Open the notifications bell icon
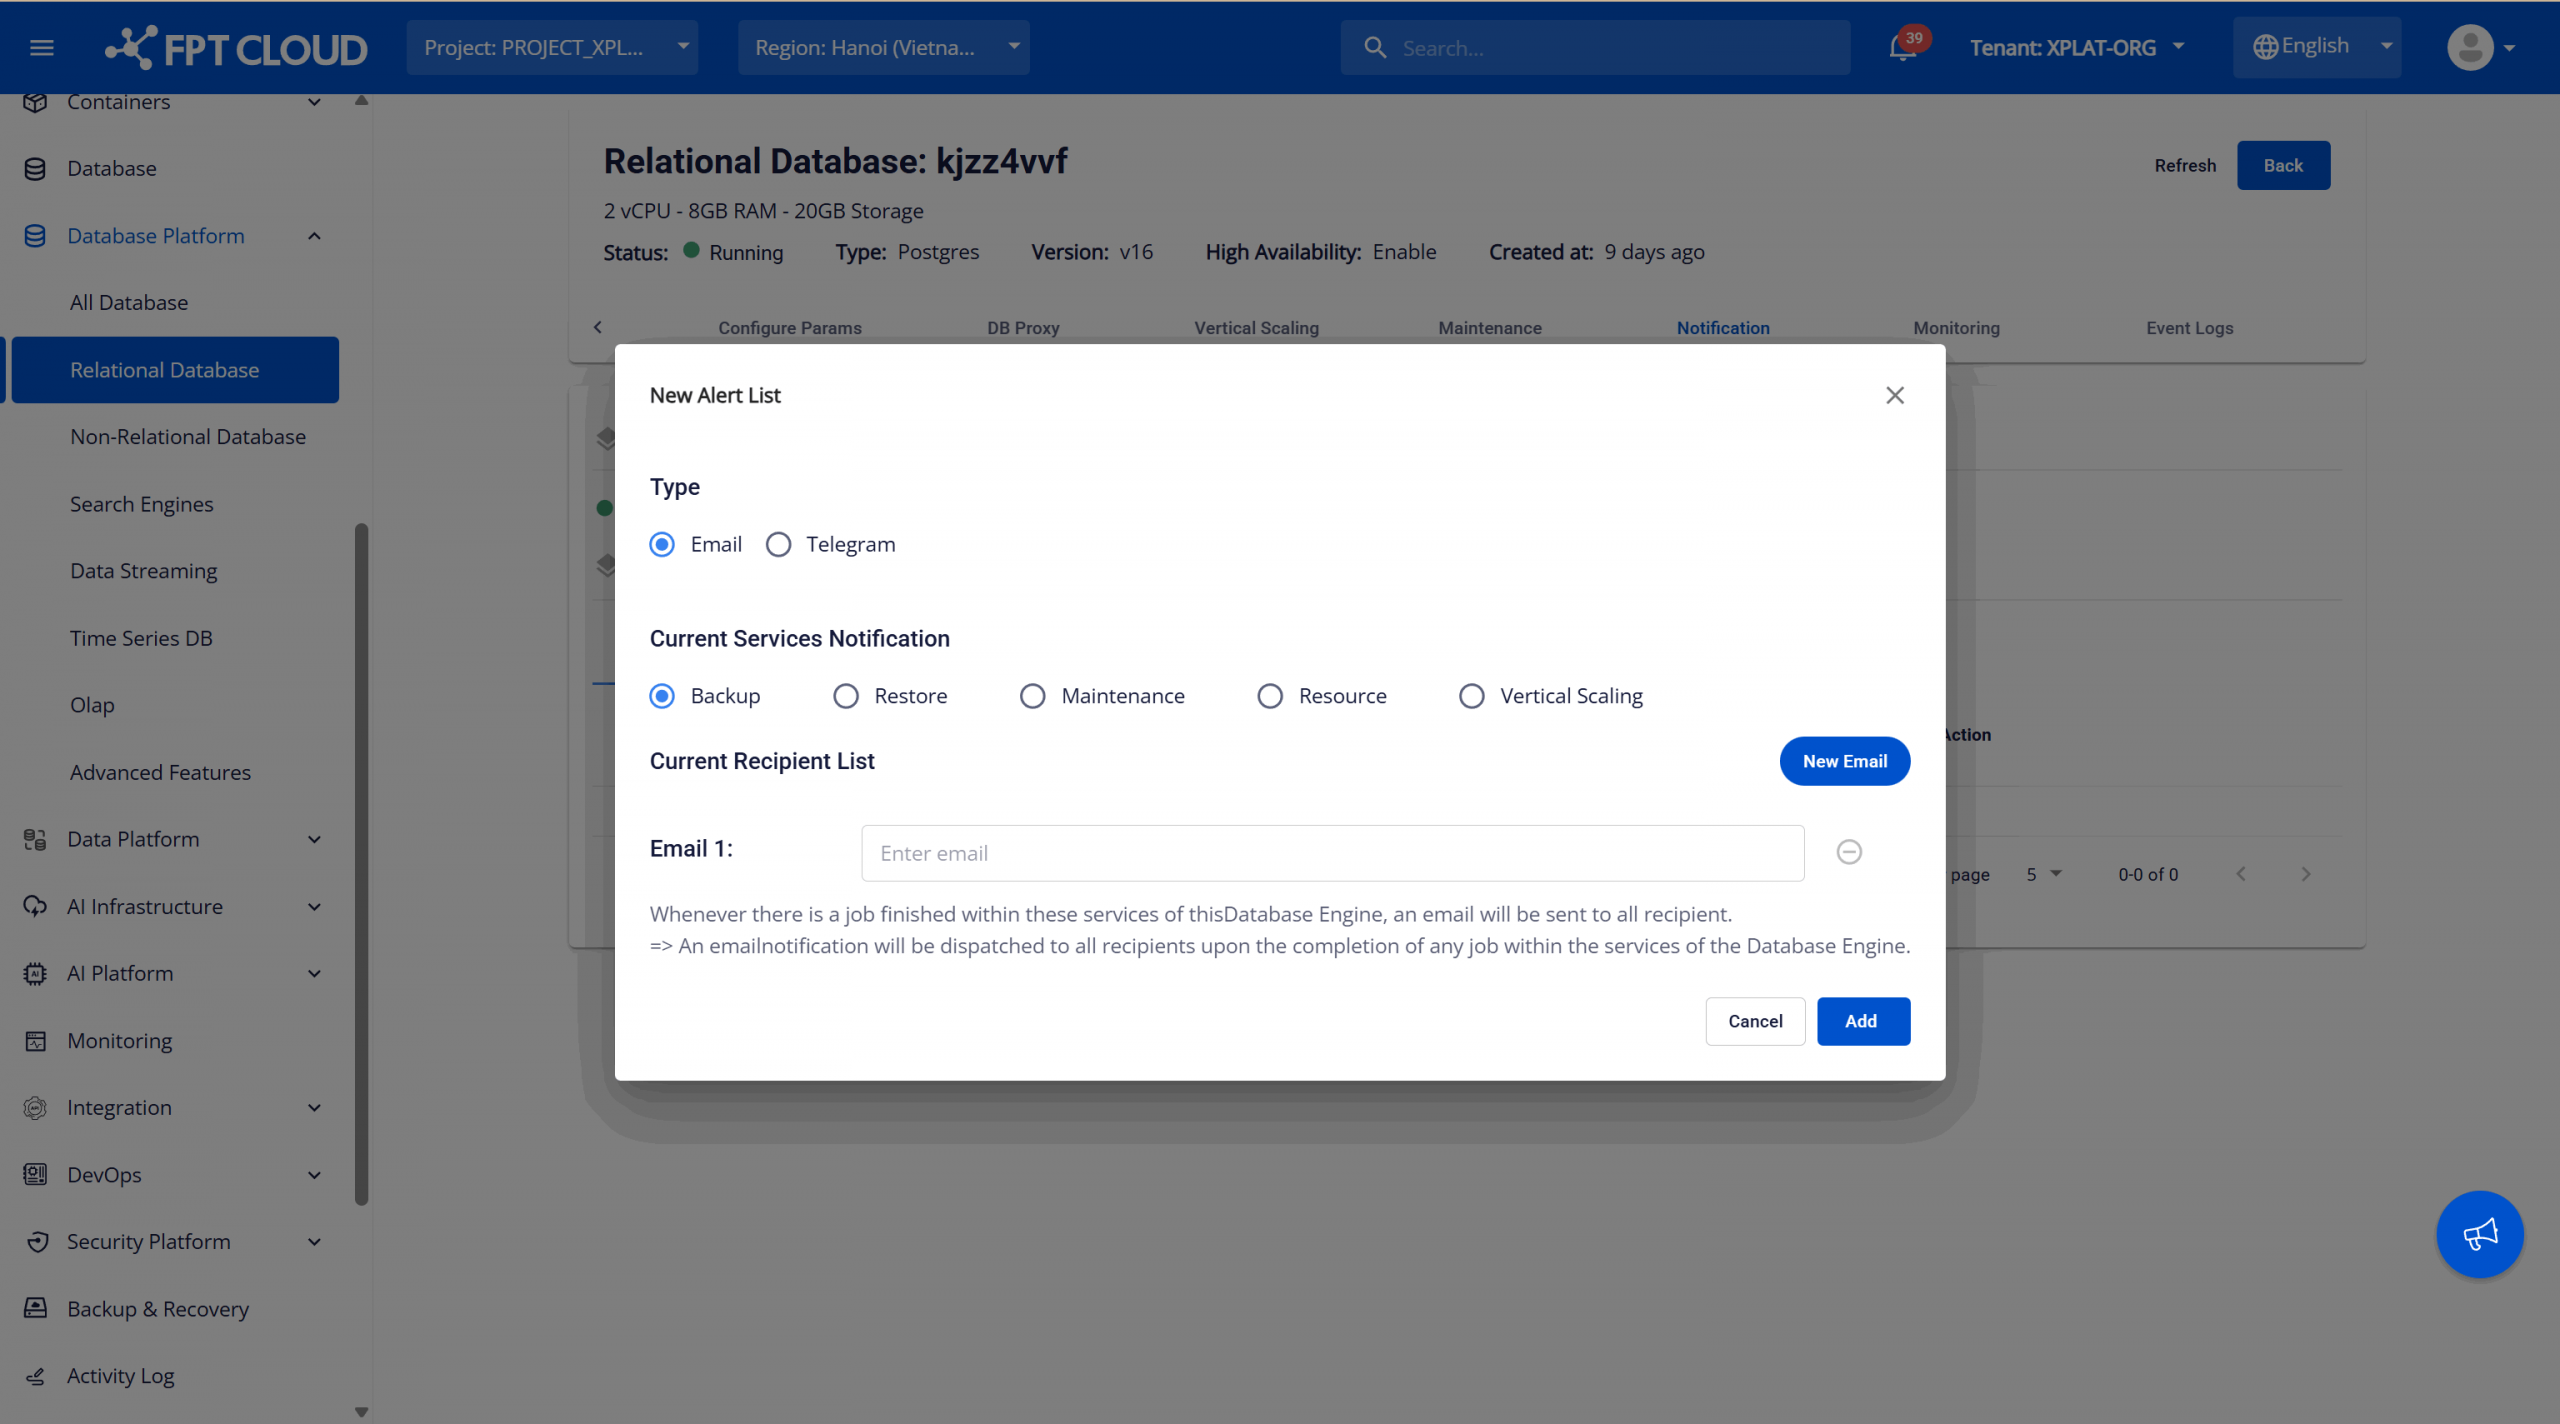This screenshot has width=2560, height=1424. click(x=1902, y=48)
